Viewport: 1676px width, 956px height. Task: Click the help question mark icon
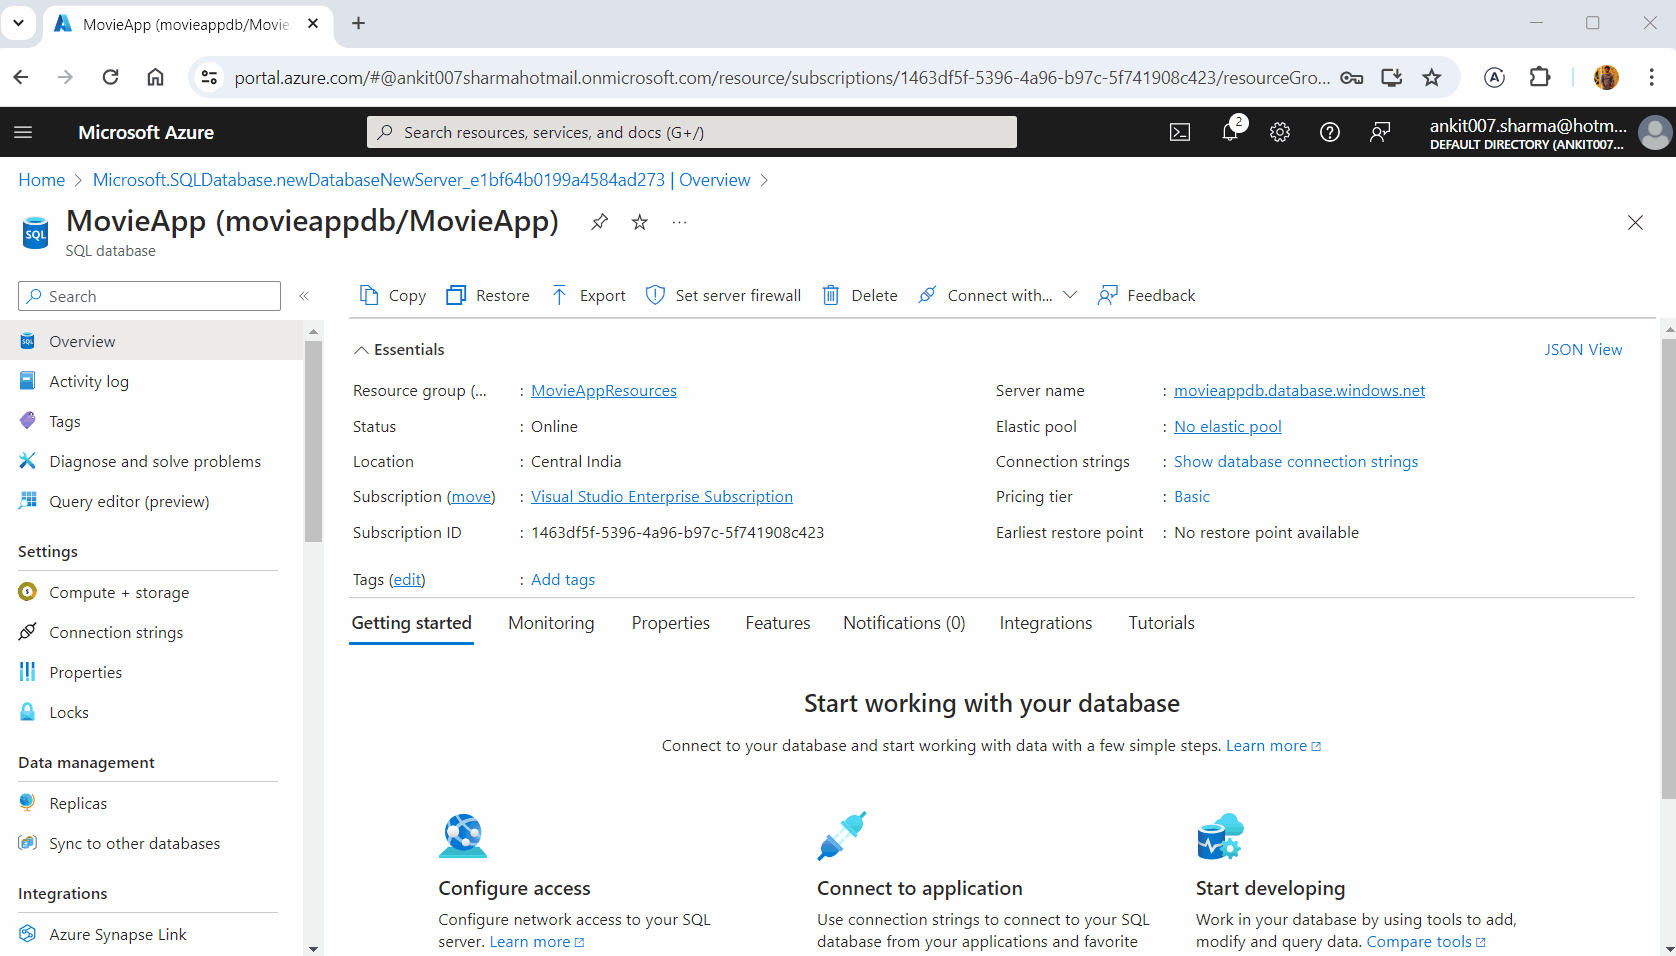coord(1330,132)
